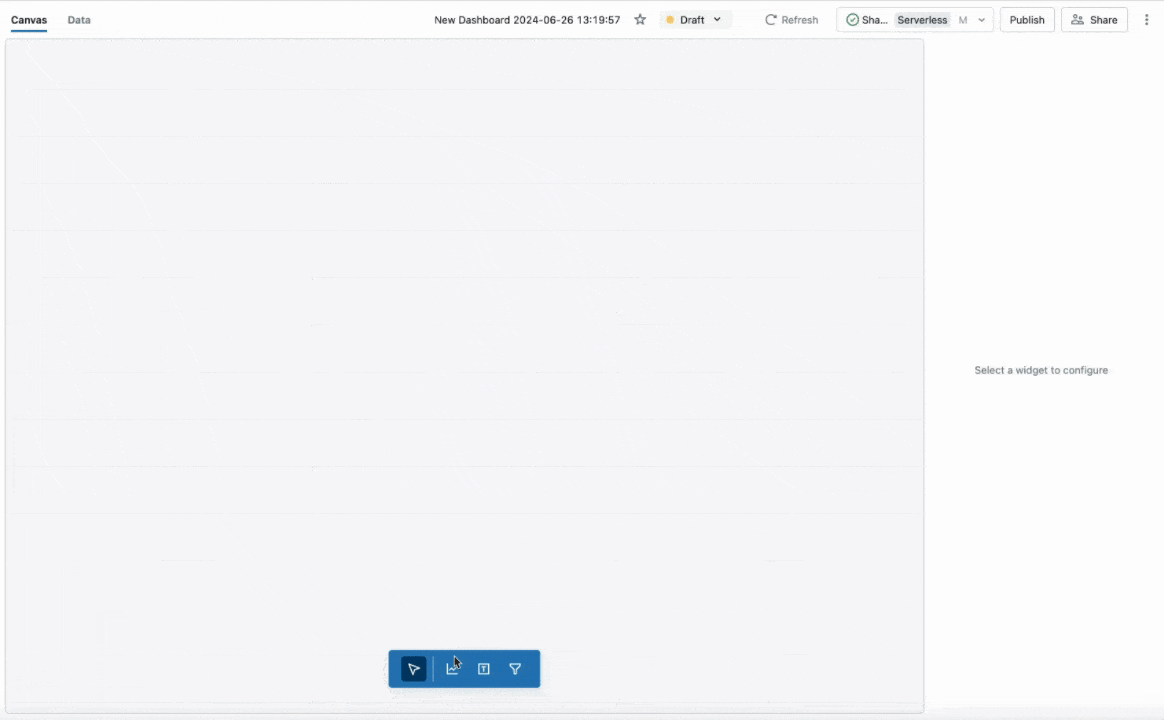
Task: Click the dashboard title to rename
Action: tap(527, 20)
